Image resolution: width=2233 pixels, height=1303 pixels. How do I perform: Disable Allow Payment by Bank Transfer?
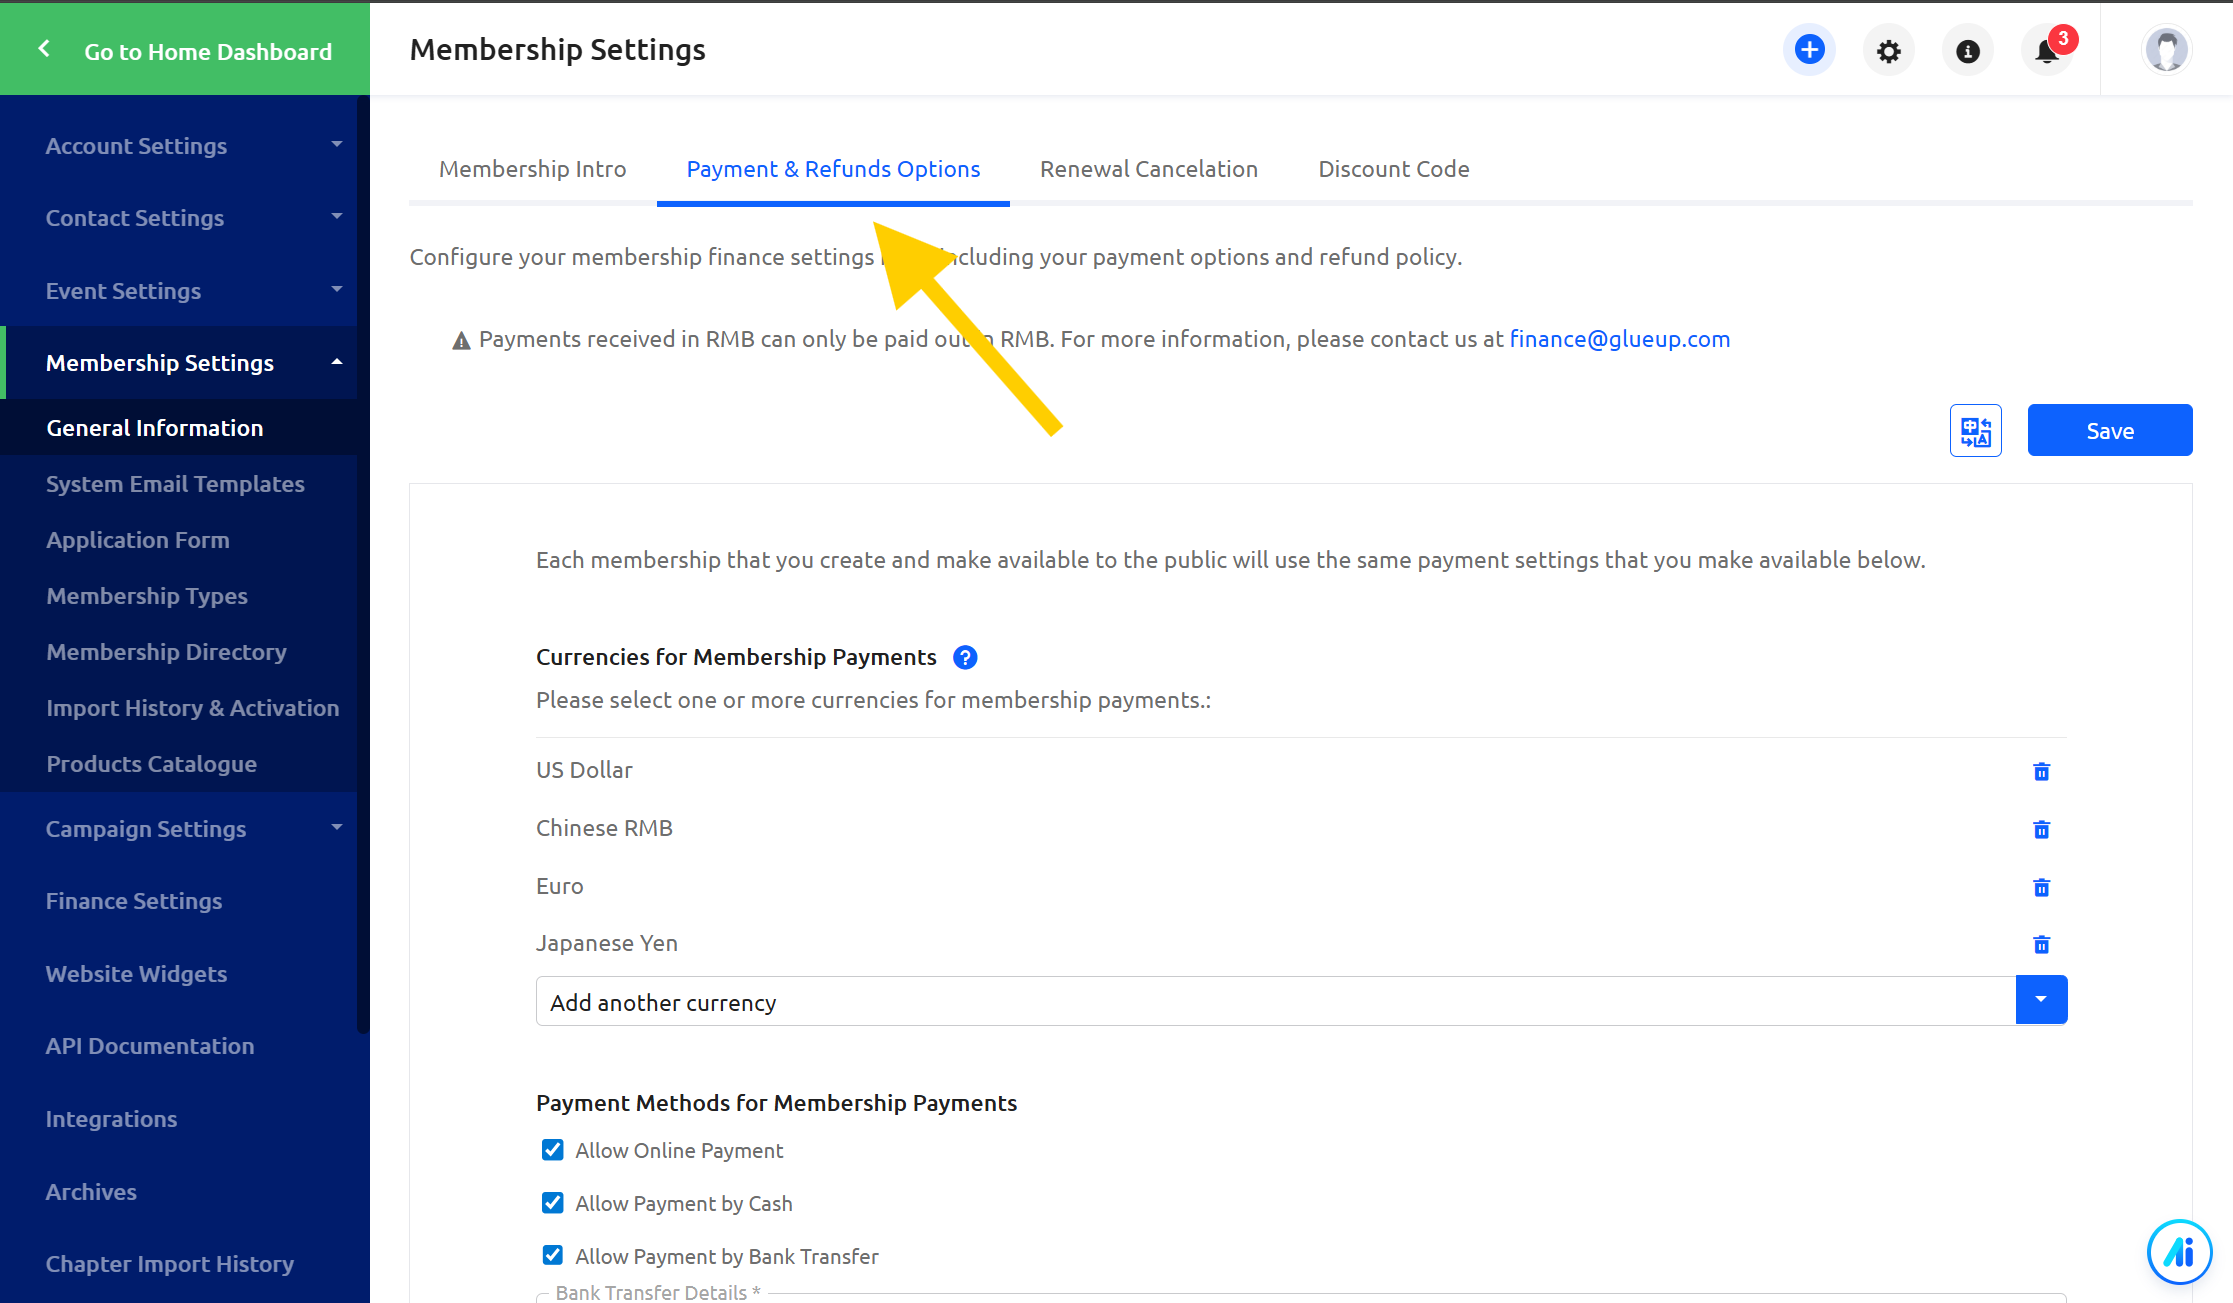pos(552,1255)
